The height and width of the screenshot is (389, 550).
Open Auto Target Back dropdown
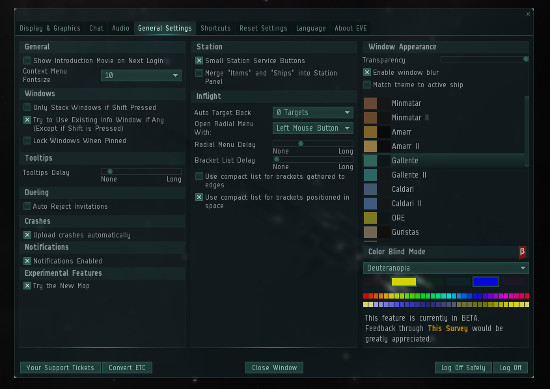pos(313,112)
